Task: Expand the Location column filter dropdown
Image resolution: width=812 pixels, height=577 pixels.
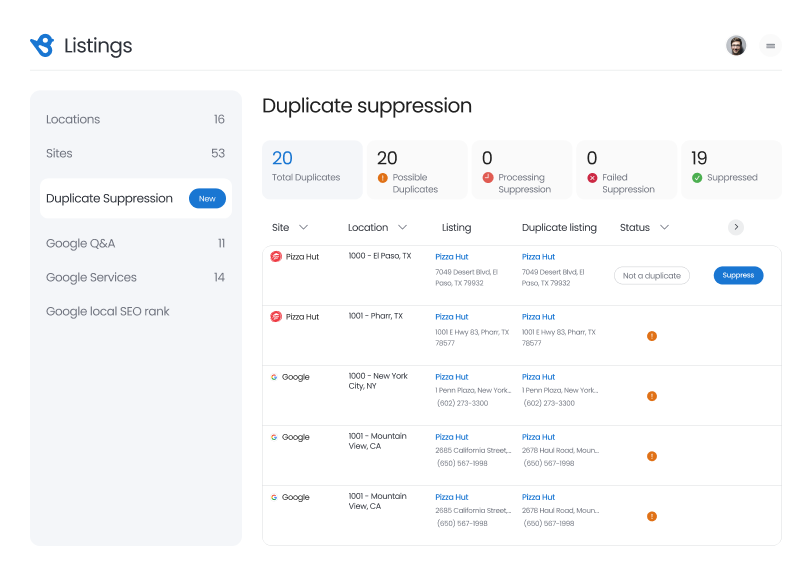Action: coord(403,227)
